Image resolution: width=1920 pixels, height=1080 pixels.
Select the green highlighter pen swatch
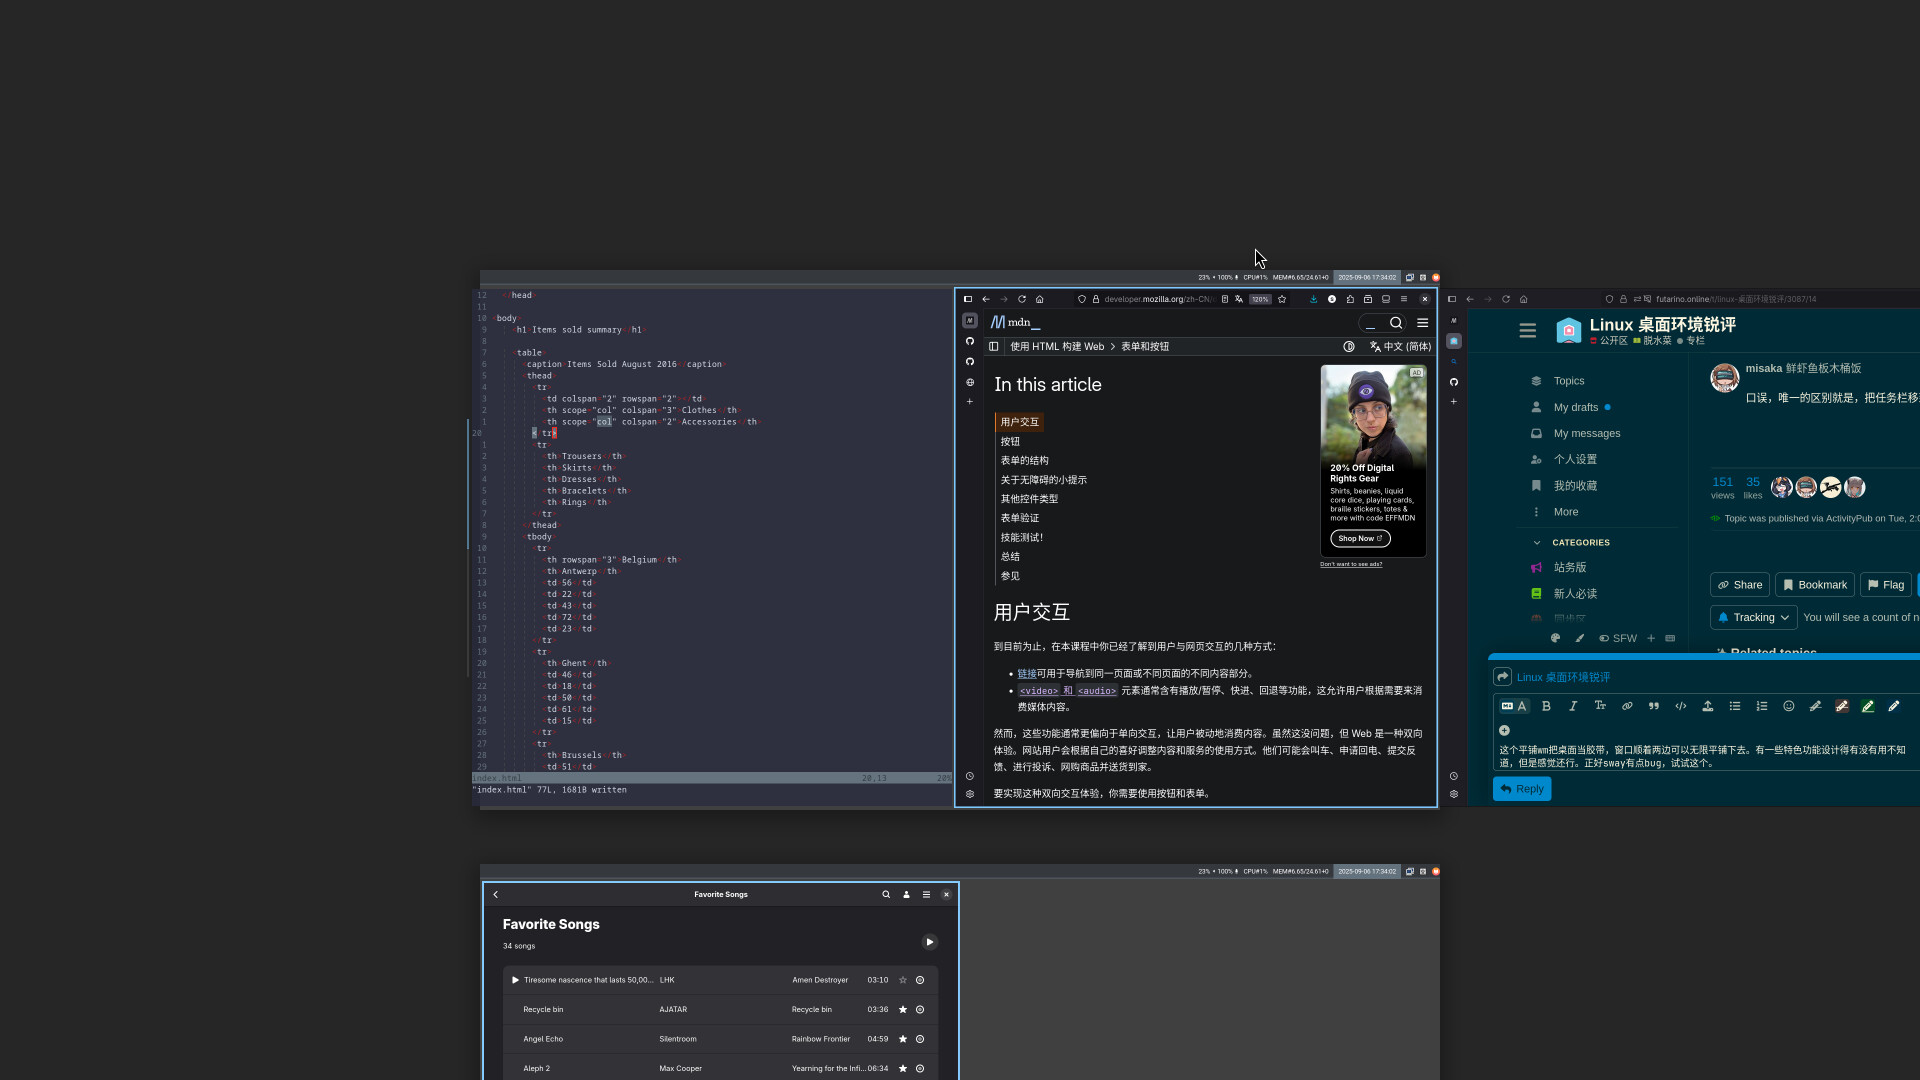pyautogui.click(x=1868, y=706)
